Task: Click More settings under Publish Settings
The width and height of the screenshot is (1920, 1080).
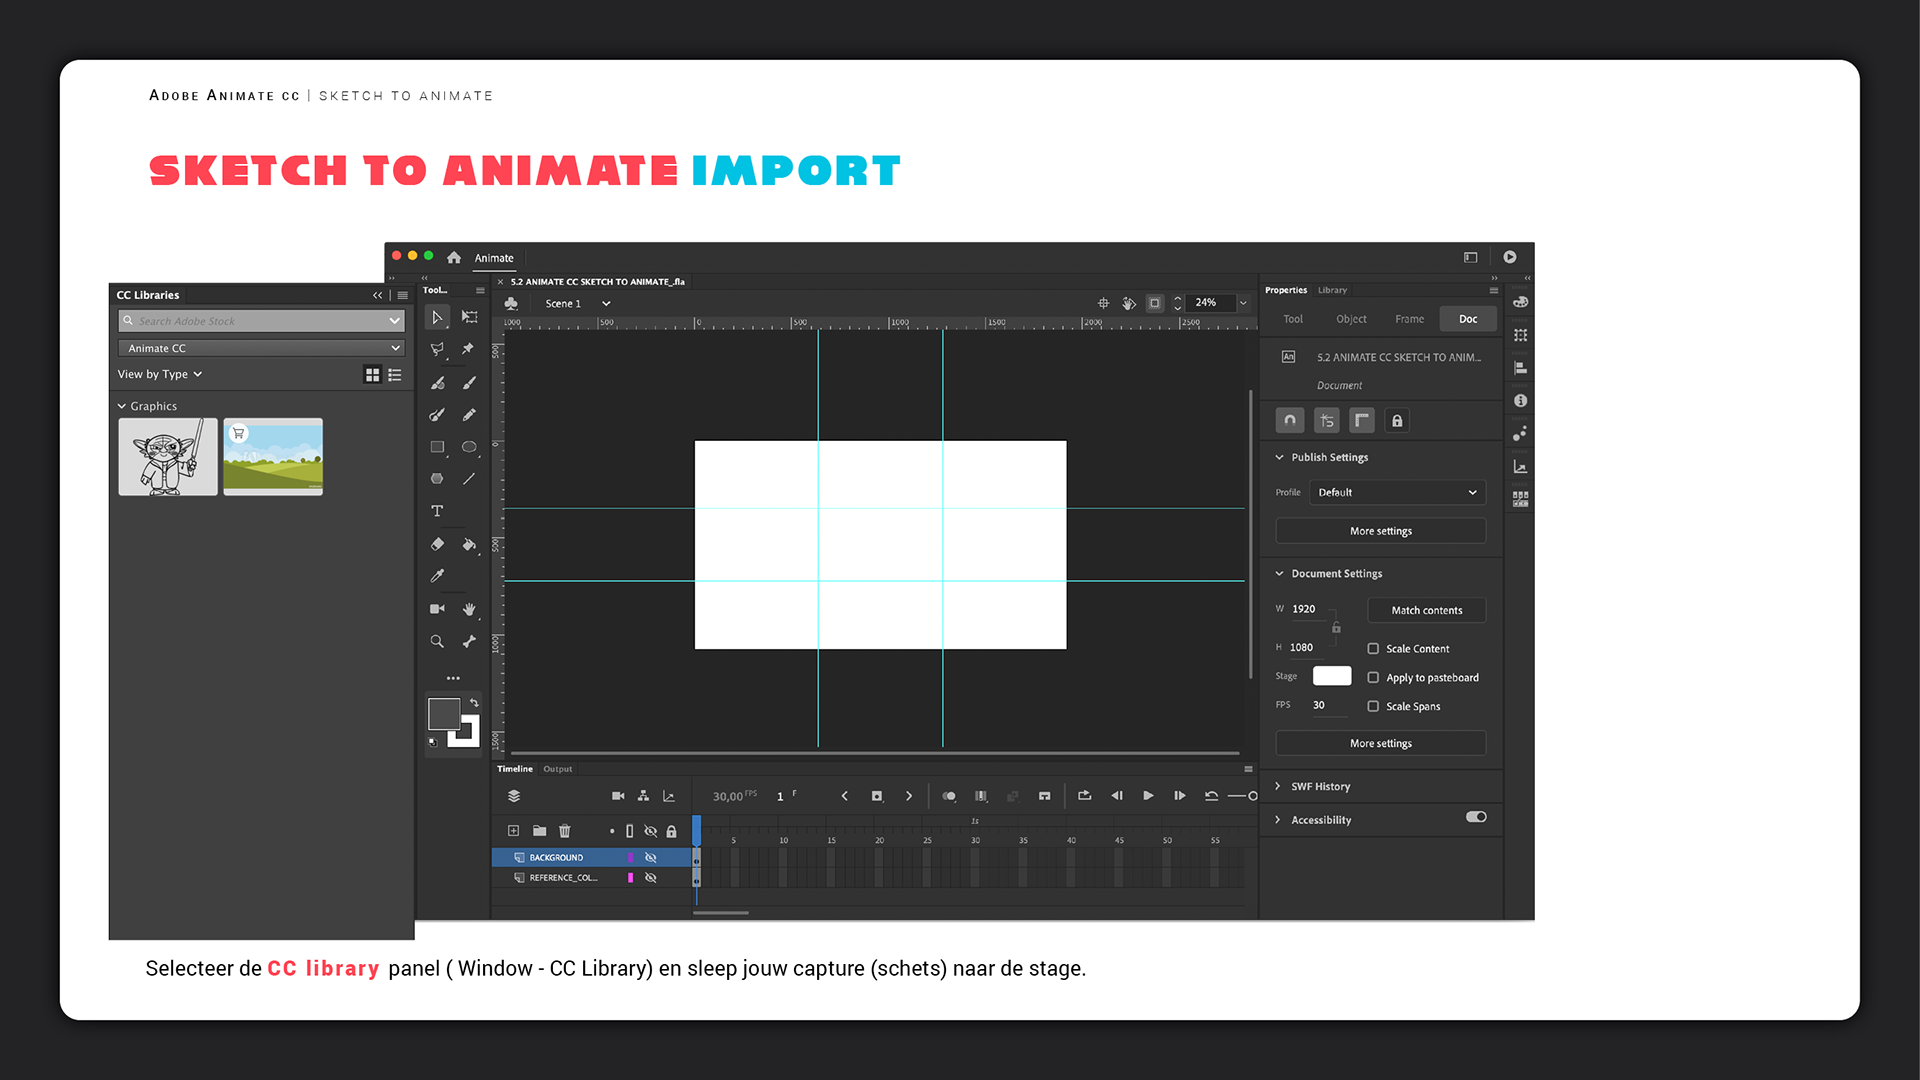Action: (1380, 531)
